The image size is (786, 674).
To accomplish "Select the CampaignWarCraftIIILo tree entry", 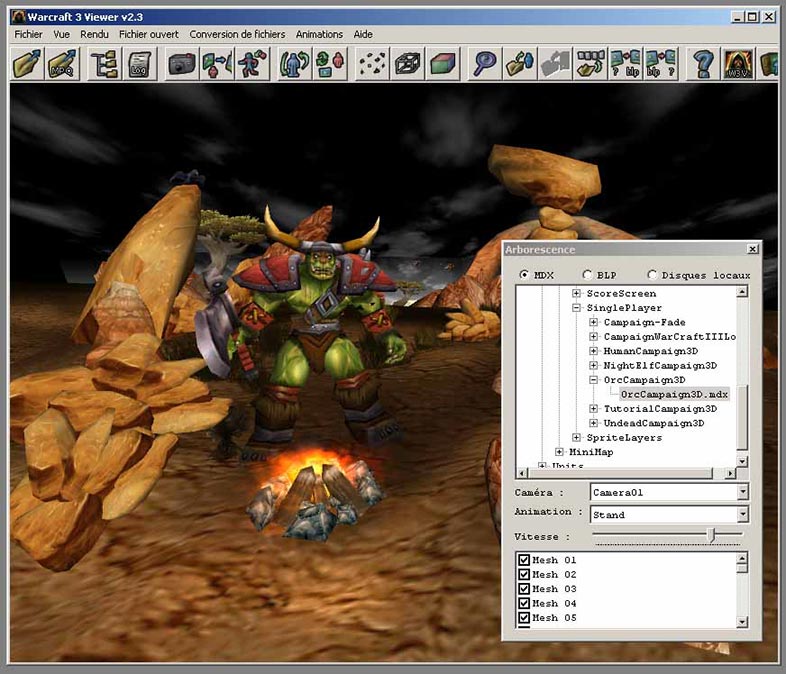I will point(670,337).
